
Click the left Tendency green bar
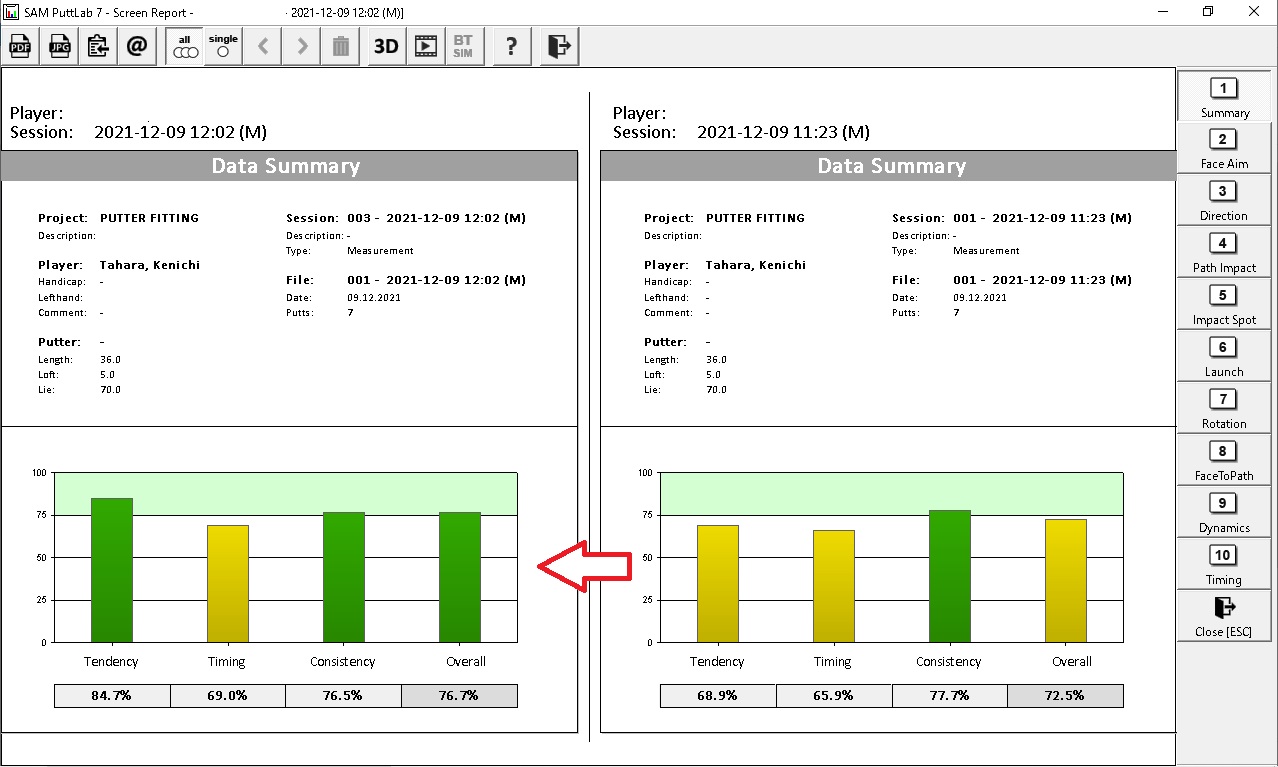click(111, 570)
